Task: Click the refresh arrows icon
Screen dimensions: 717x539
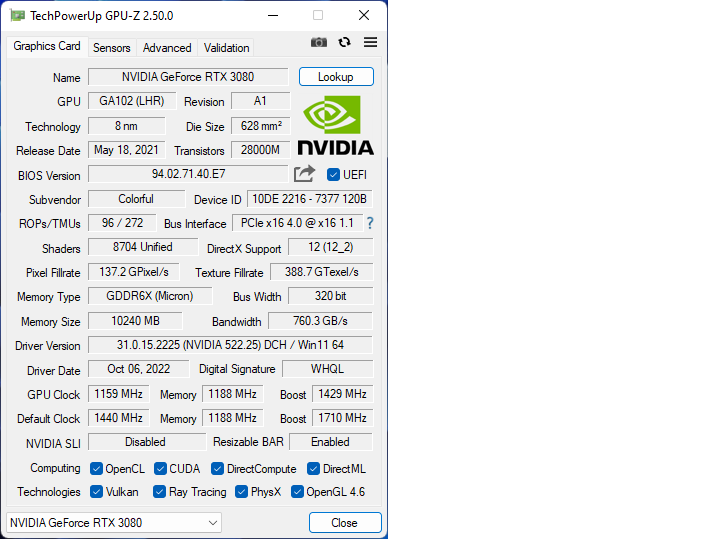Action: [x=344, y=43]
